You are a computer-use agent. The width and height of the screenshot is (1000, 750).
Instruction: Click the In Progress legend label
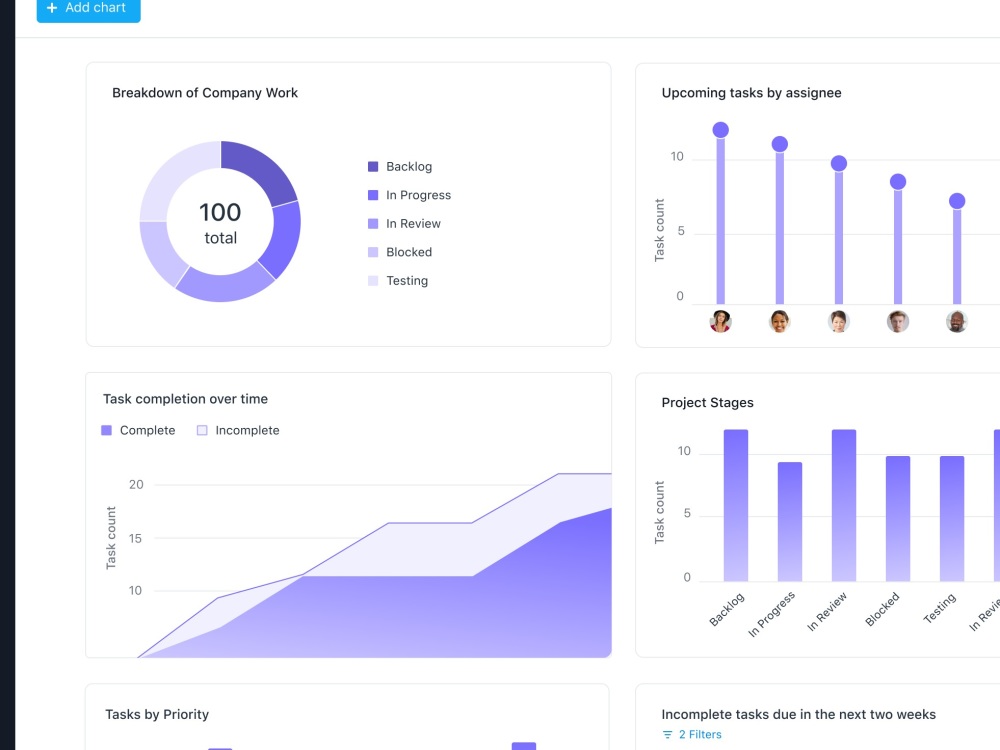pyautogui.click(x=418, y=195)
